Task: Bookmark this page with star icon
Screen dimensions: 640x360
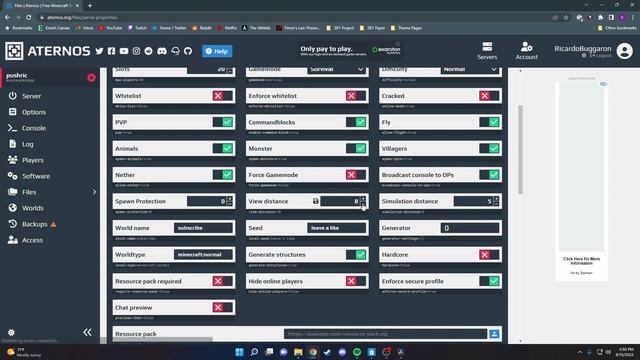Action: 566,18
